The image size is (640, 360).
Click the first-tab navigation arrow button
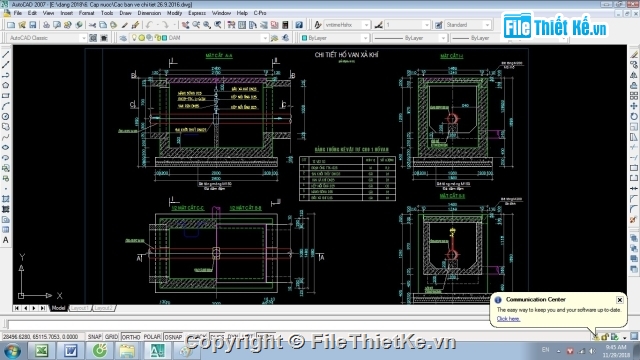tap(17, 308)
